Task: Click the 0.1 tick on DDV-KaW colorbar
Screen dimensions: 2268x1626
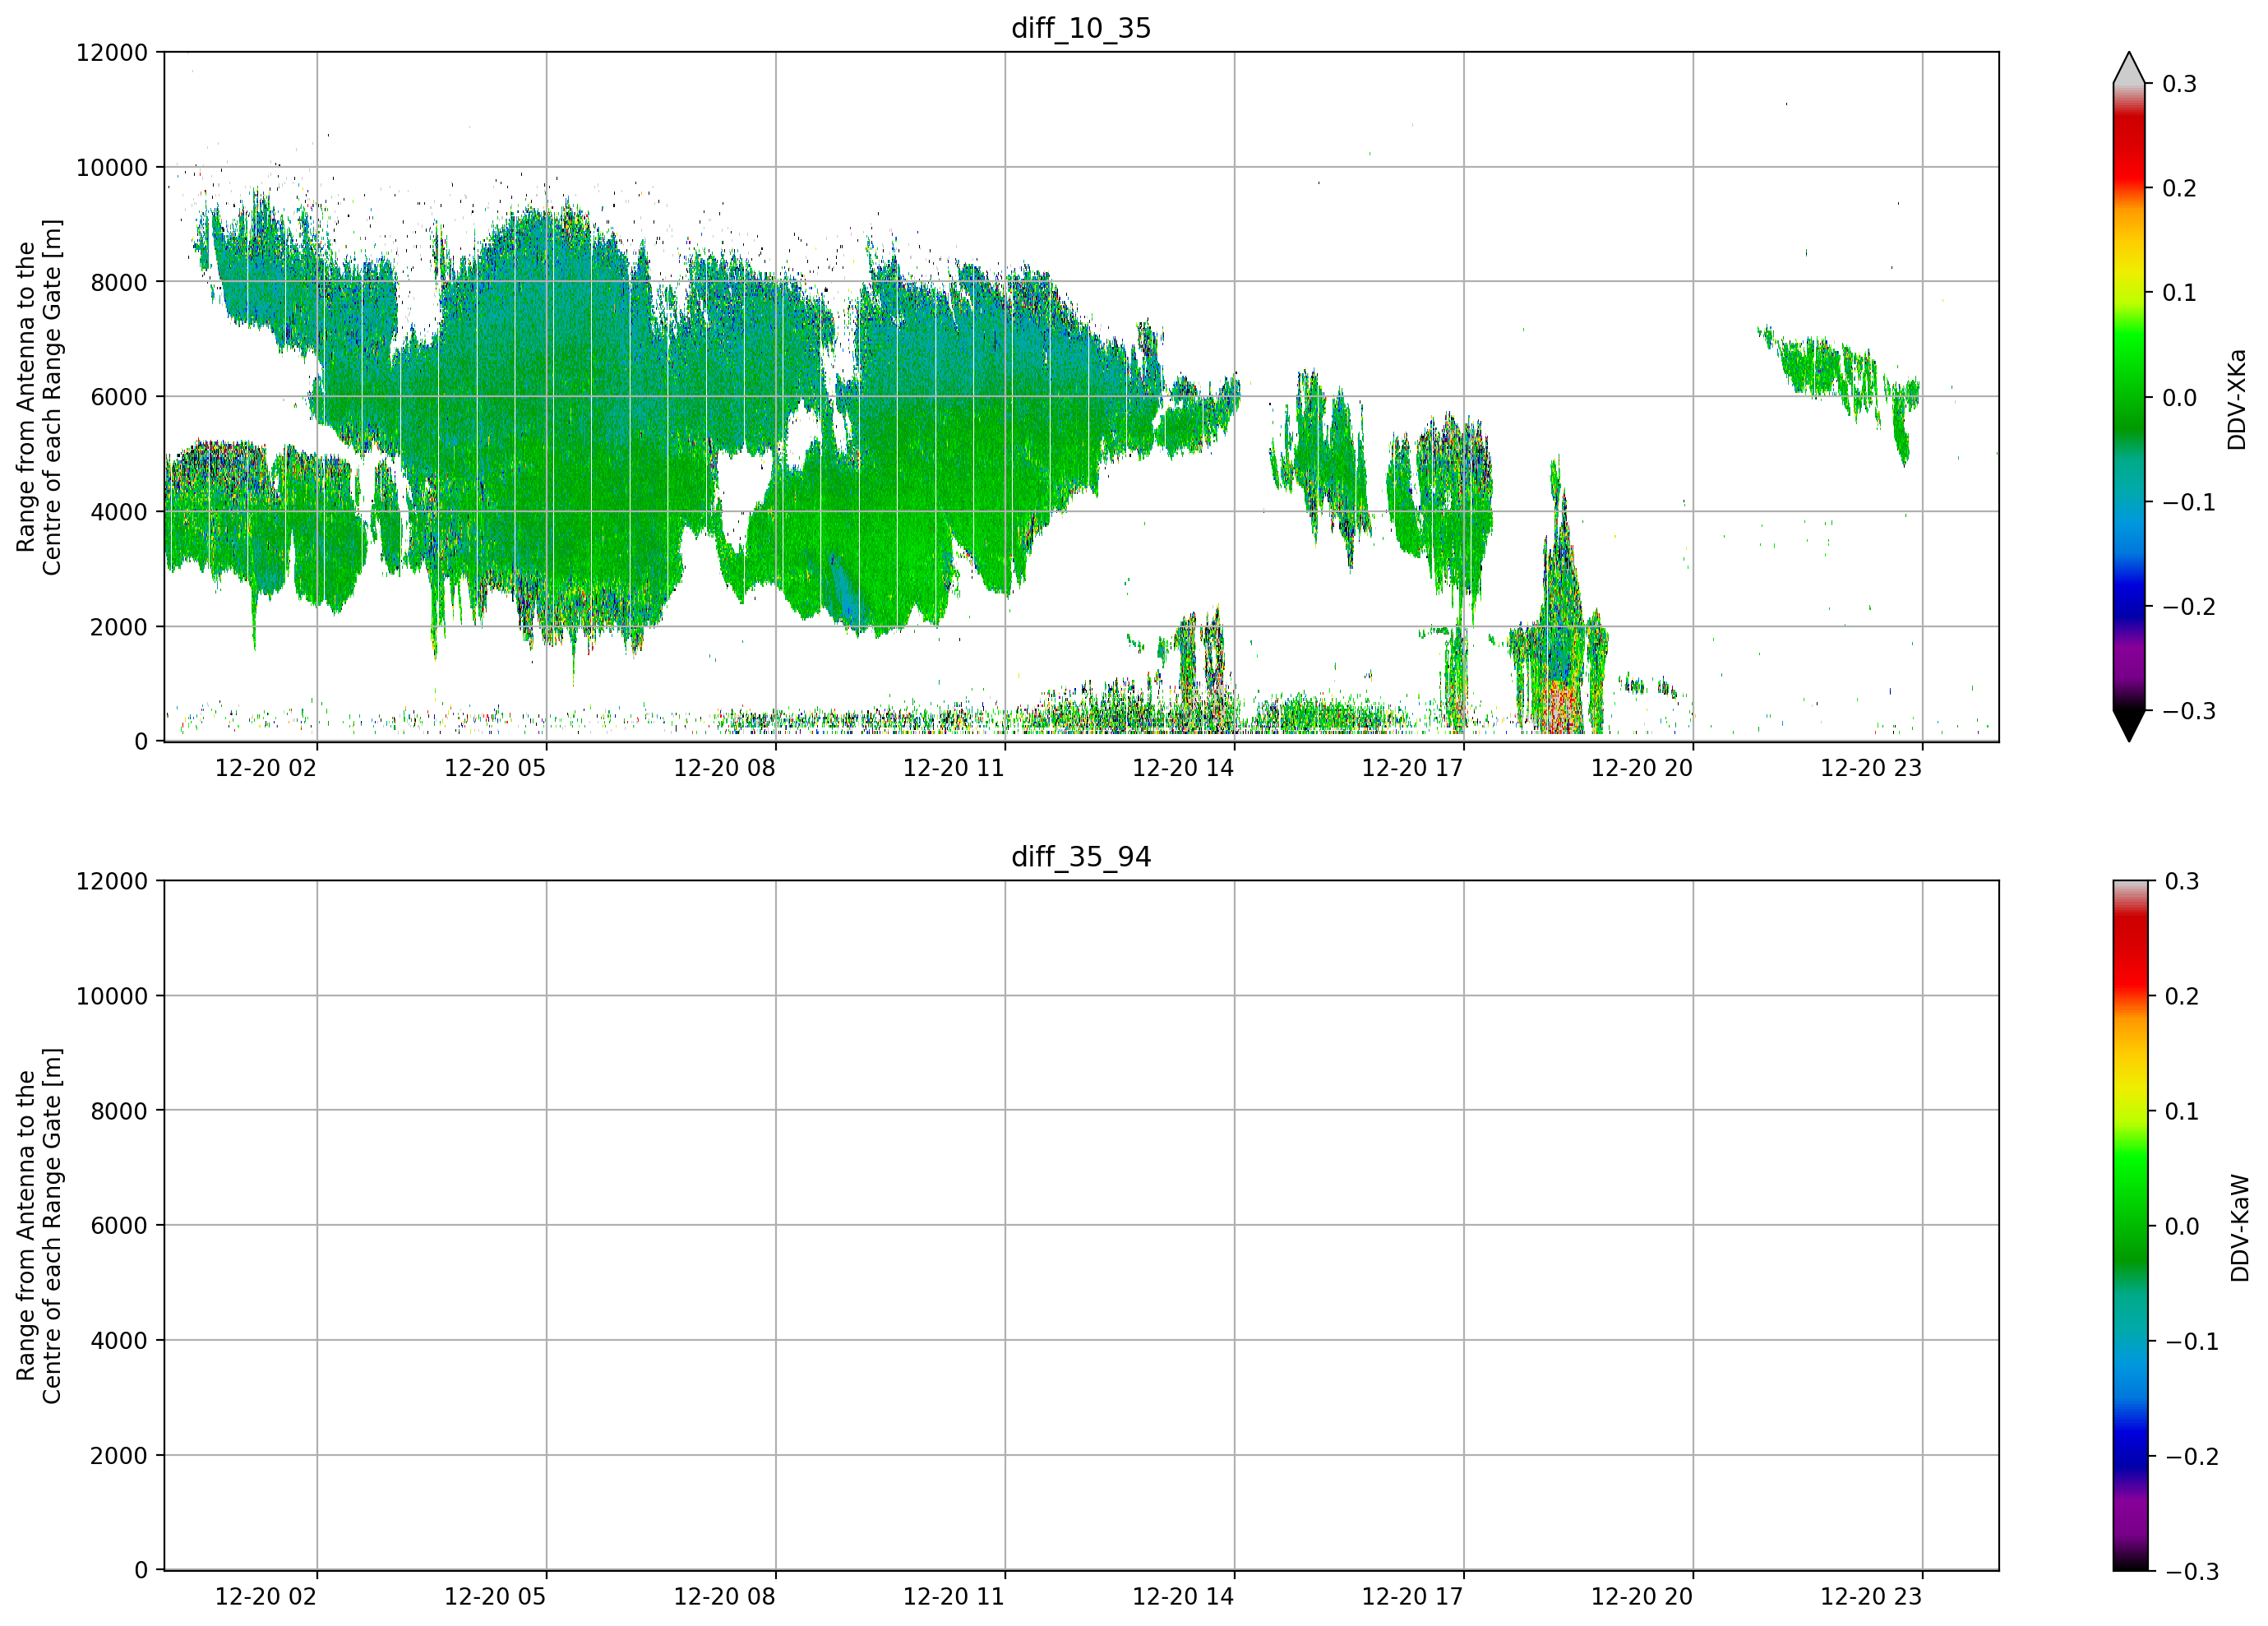Action: [2182, 1111]
